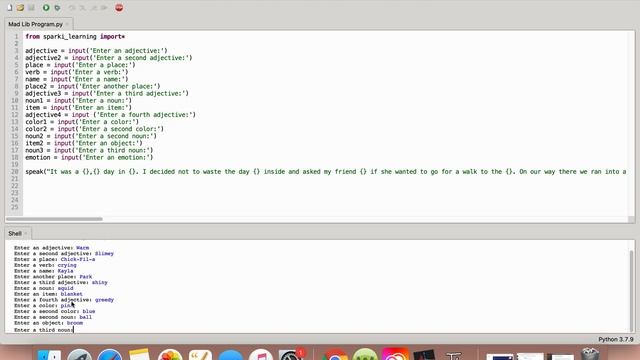Click the Step over debug icon
640x360 pixels.
[72, 8]
